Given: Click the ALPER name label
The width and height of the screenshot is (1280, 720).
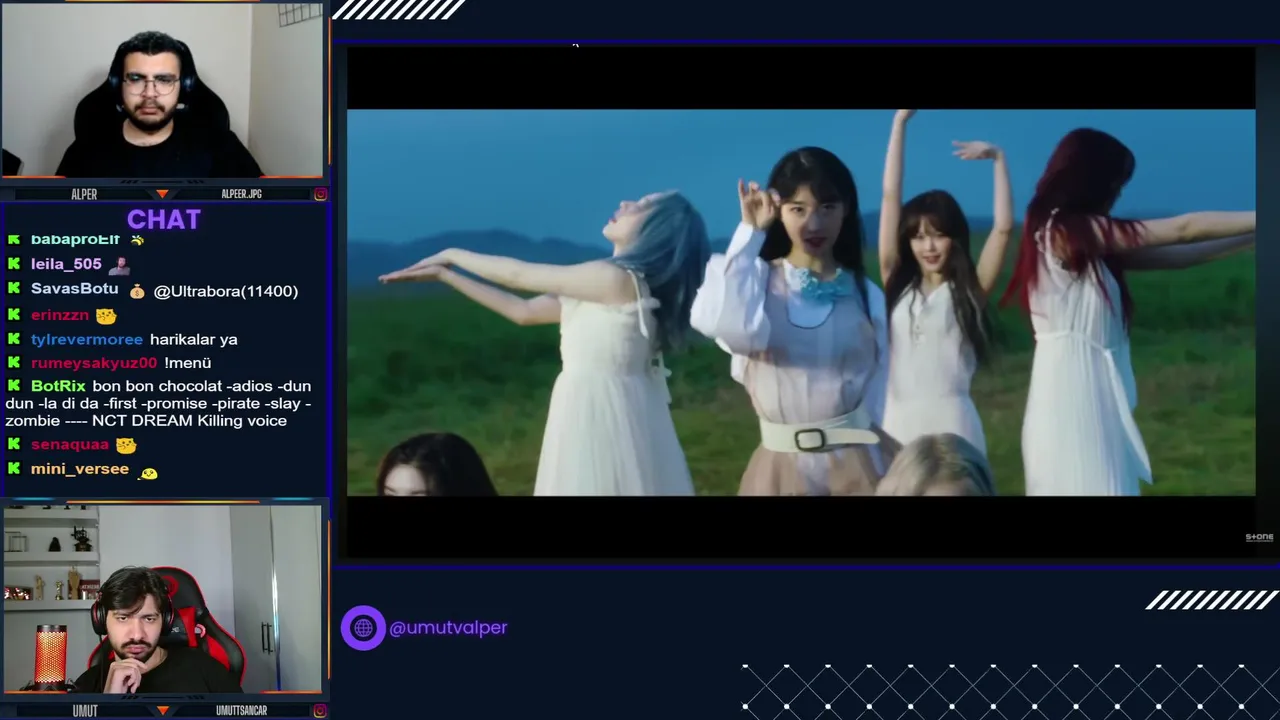Looking at the screenshot, I should click(x=84, y=194).
